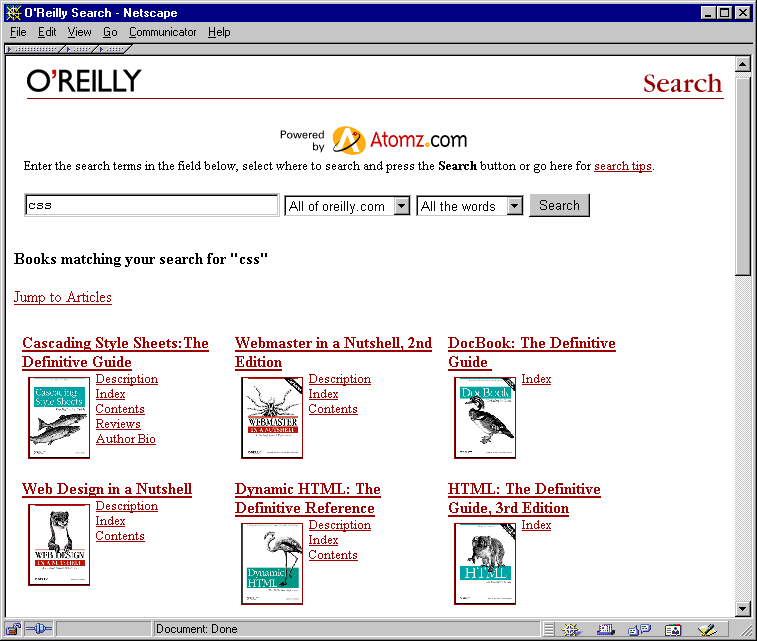
Task: Click the Cascading Style Sheets book cover
Action: [59, 418]
